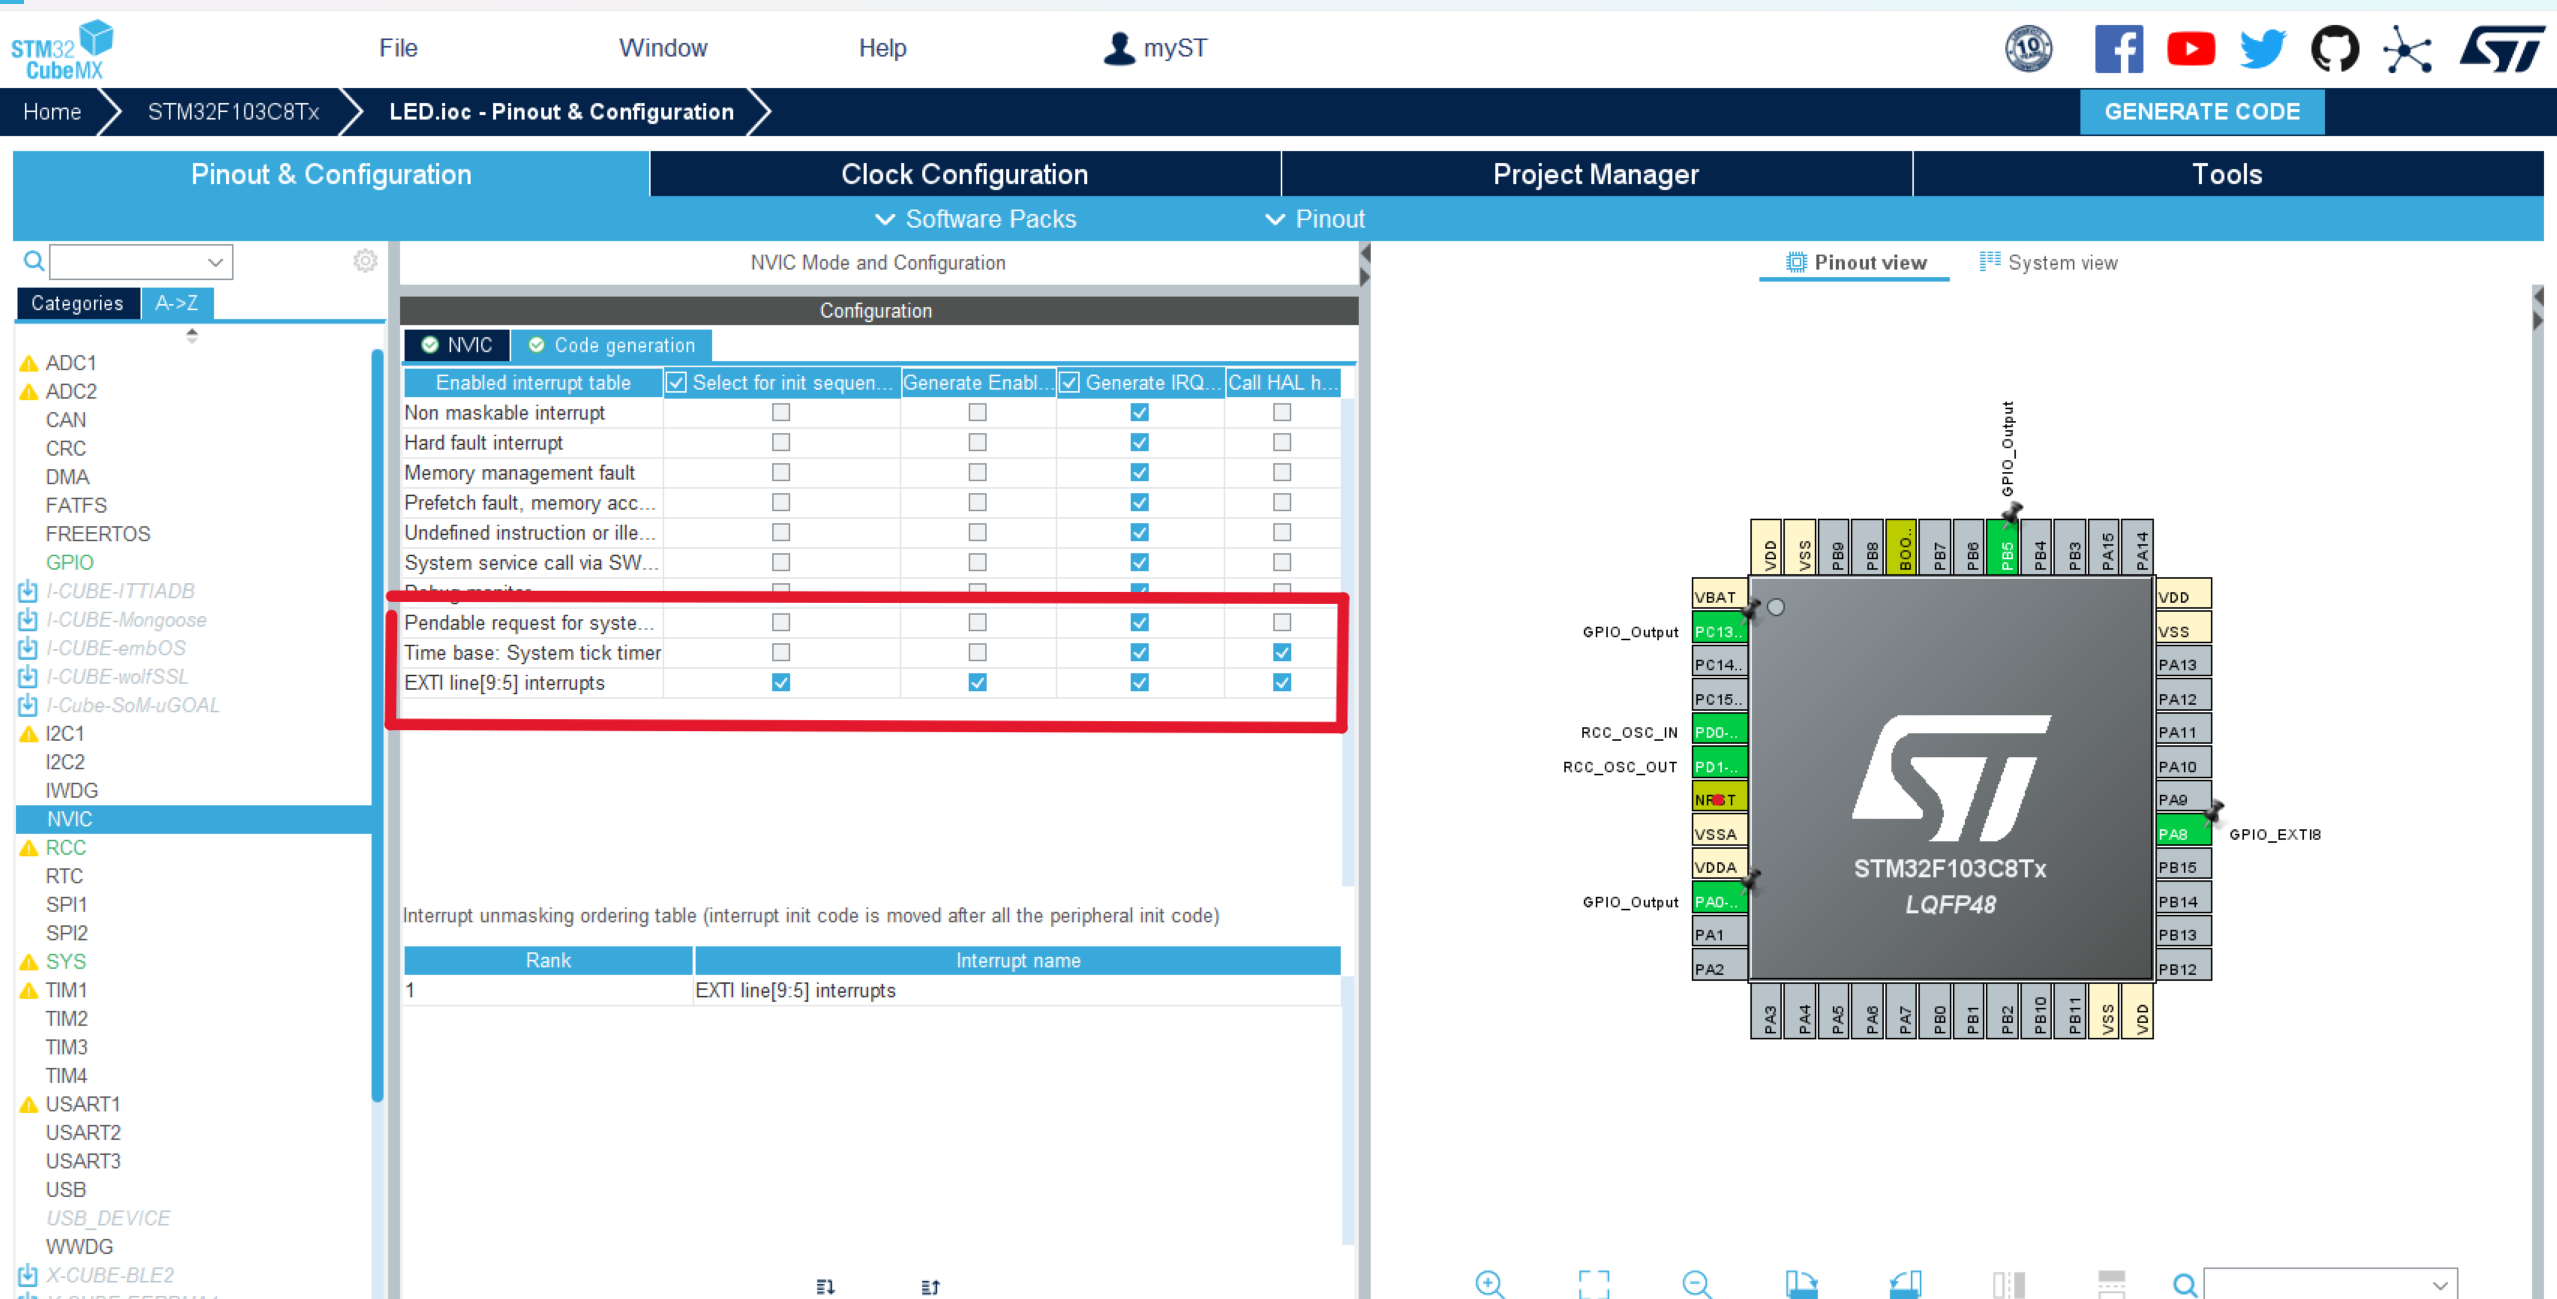The width and height of the screenshot is (2557, 1299).
Task: Click the 10-year anniversary badge icon
Action: click(x=2029, y=49)
